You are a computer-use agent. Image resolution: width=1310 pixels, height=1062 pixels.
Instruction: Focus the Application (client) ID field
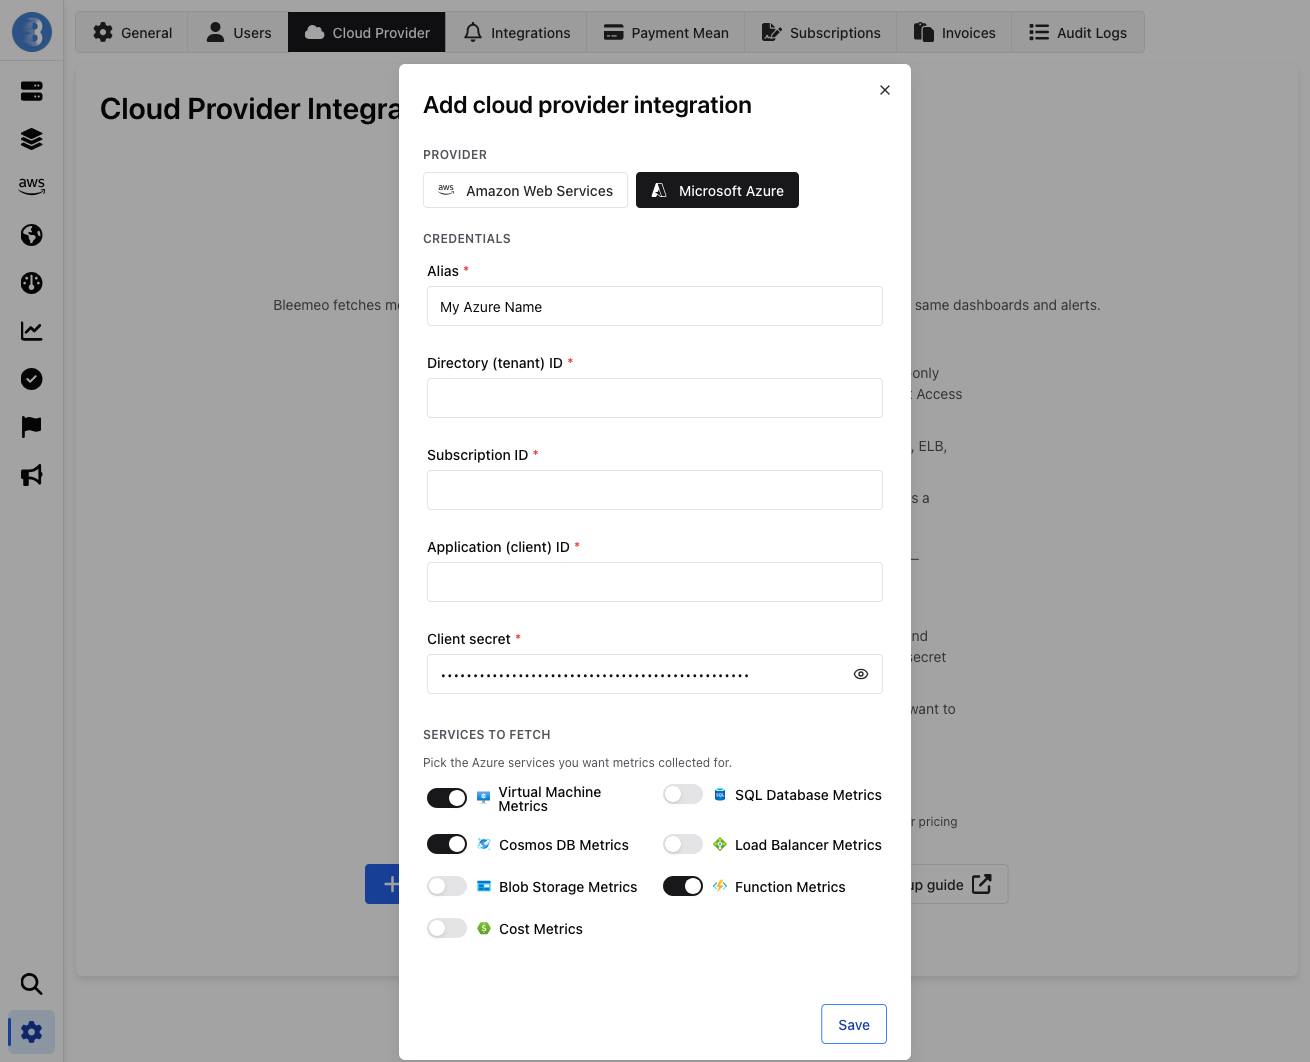(655, 582)
